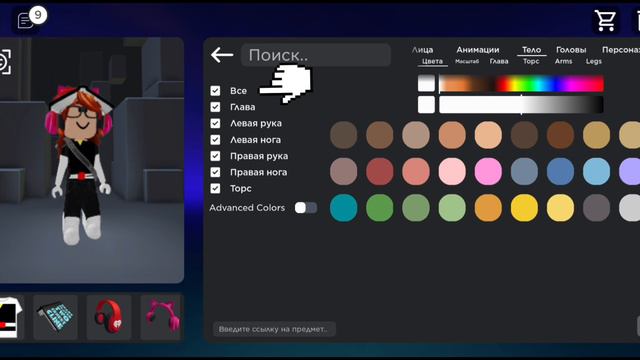Image resolution: width=640 pixels, height=360 pixels.
Task: Click the white preview box beside brightness slider
Action: tap(426, 104)
